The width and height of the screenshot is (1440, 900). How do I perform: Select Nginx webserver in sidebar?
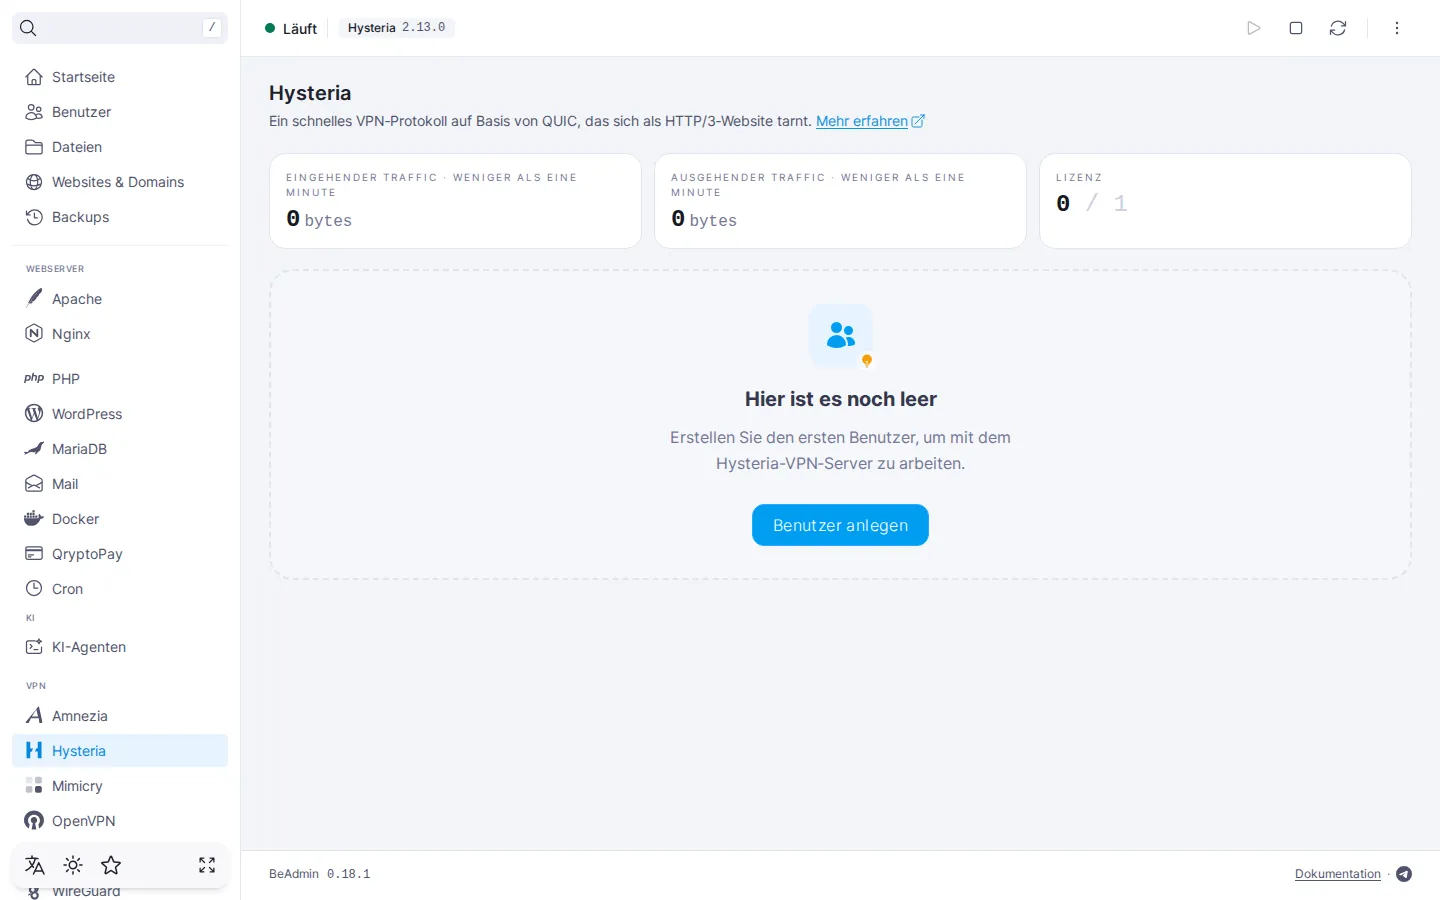(x=120, y=334)
